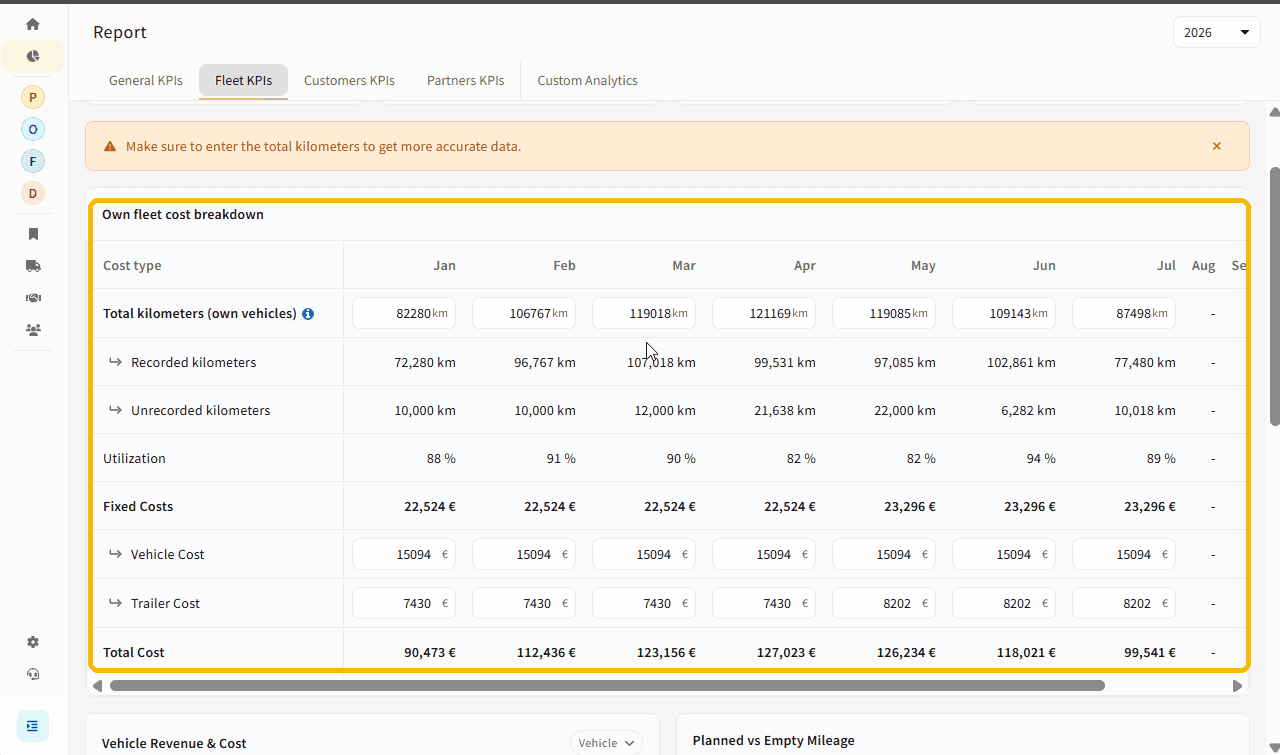Viewport: 1280px width, 755px height.
Task: Click the Jan column header
Action: click(444, 265)
